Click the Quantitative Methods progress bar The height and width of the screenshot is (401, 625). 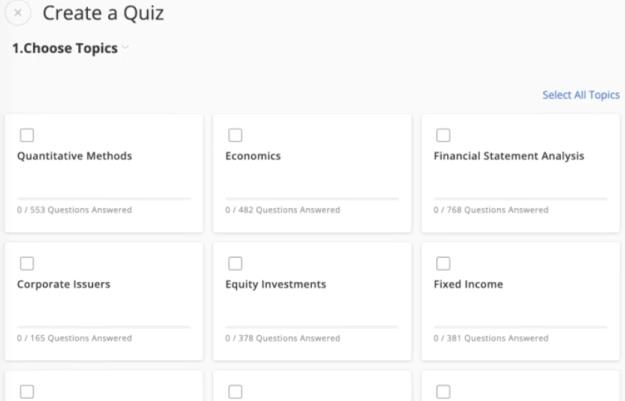pyautogui.click(x=103, y=198)
